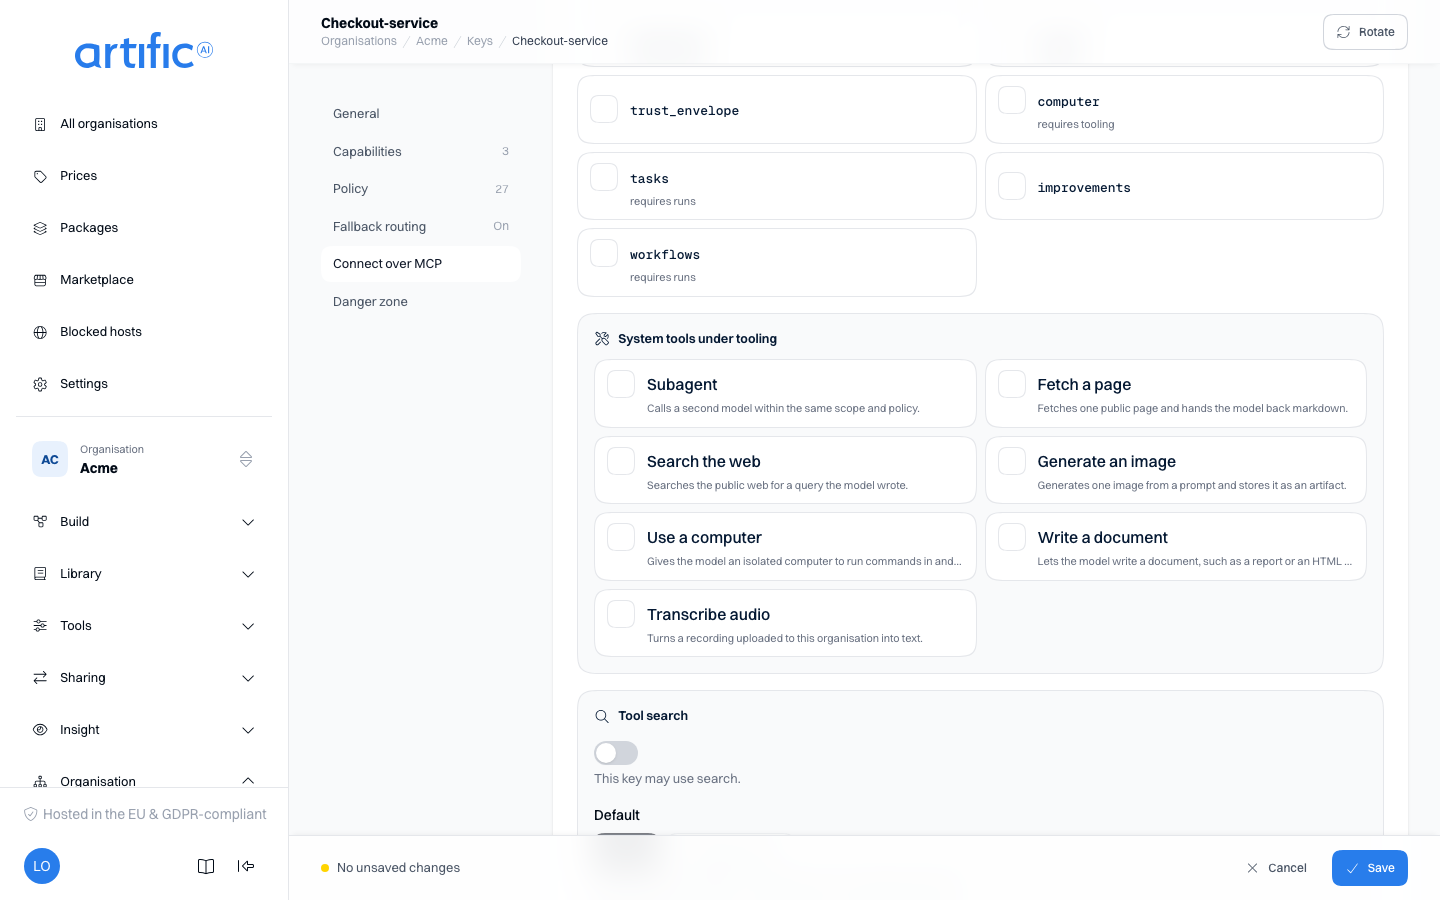Turn on the Tool search toggle
This screenshot has height=900, width=1440.
pyautogui.click(x=616, y=753)
